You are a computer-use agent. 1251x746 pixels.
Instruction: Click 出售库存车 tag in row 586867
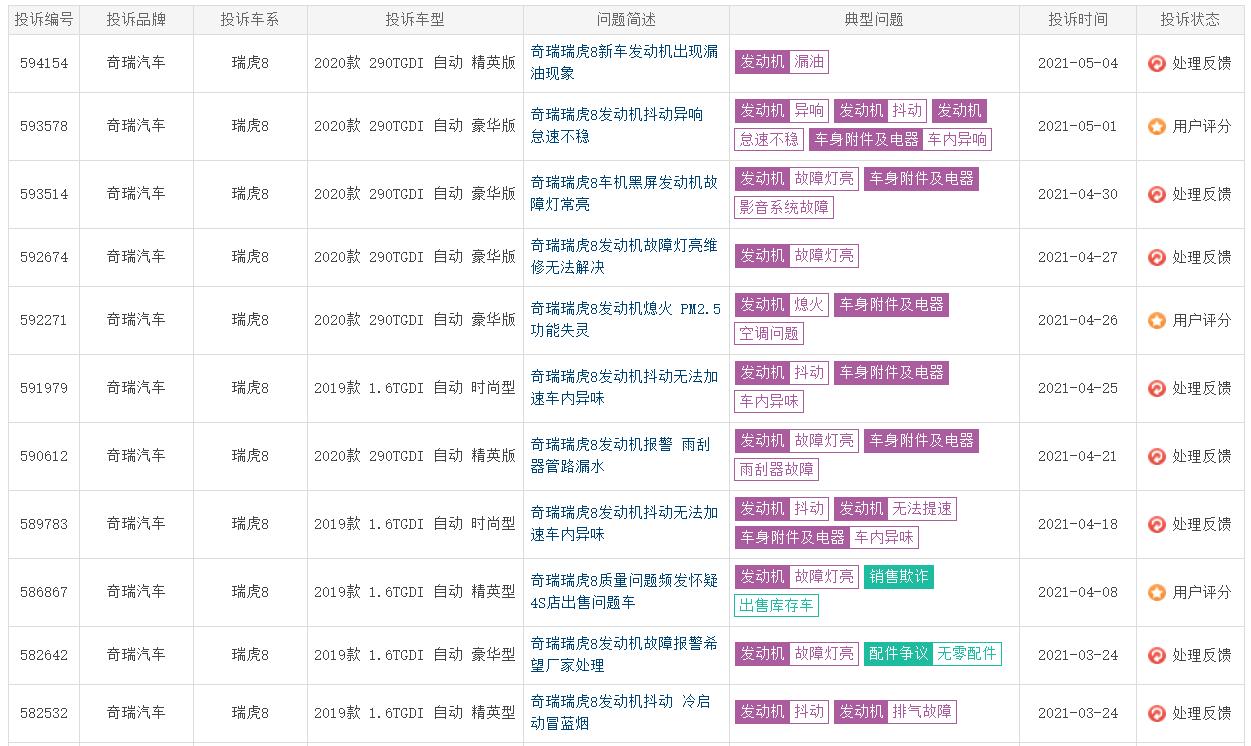click(x=777, y=605)
